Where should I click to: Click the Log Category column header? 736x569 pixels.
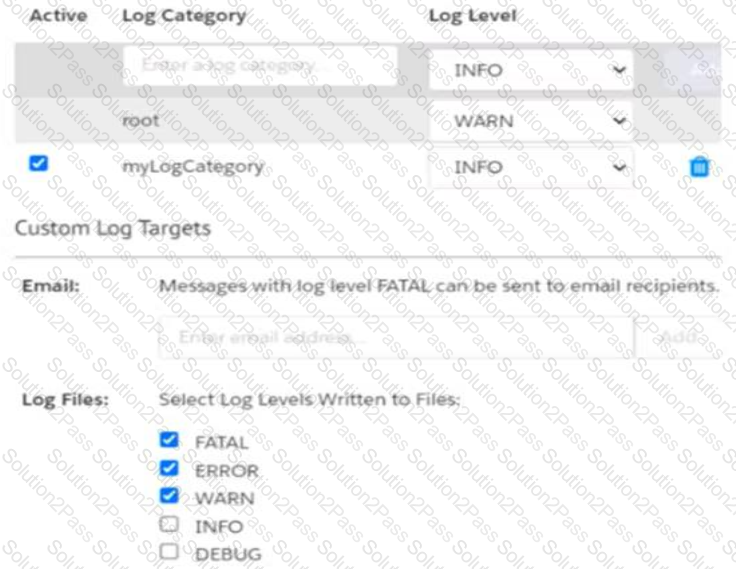[x=184, y=16]
